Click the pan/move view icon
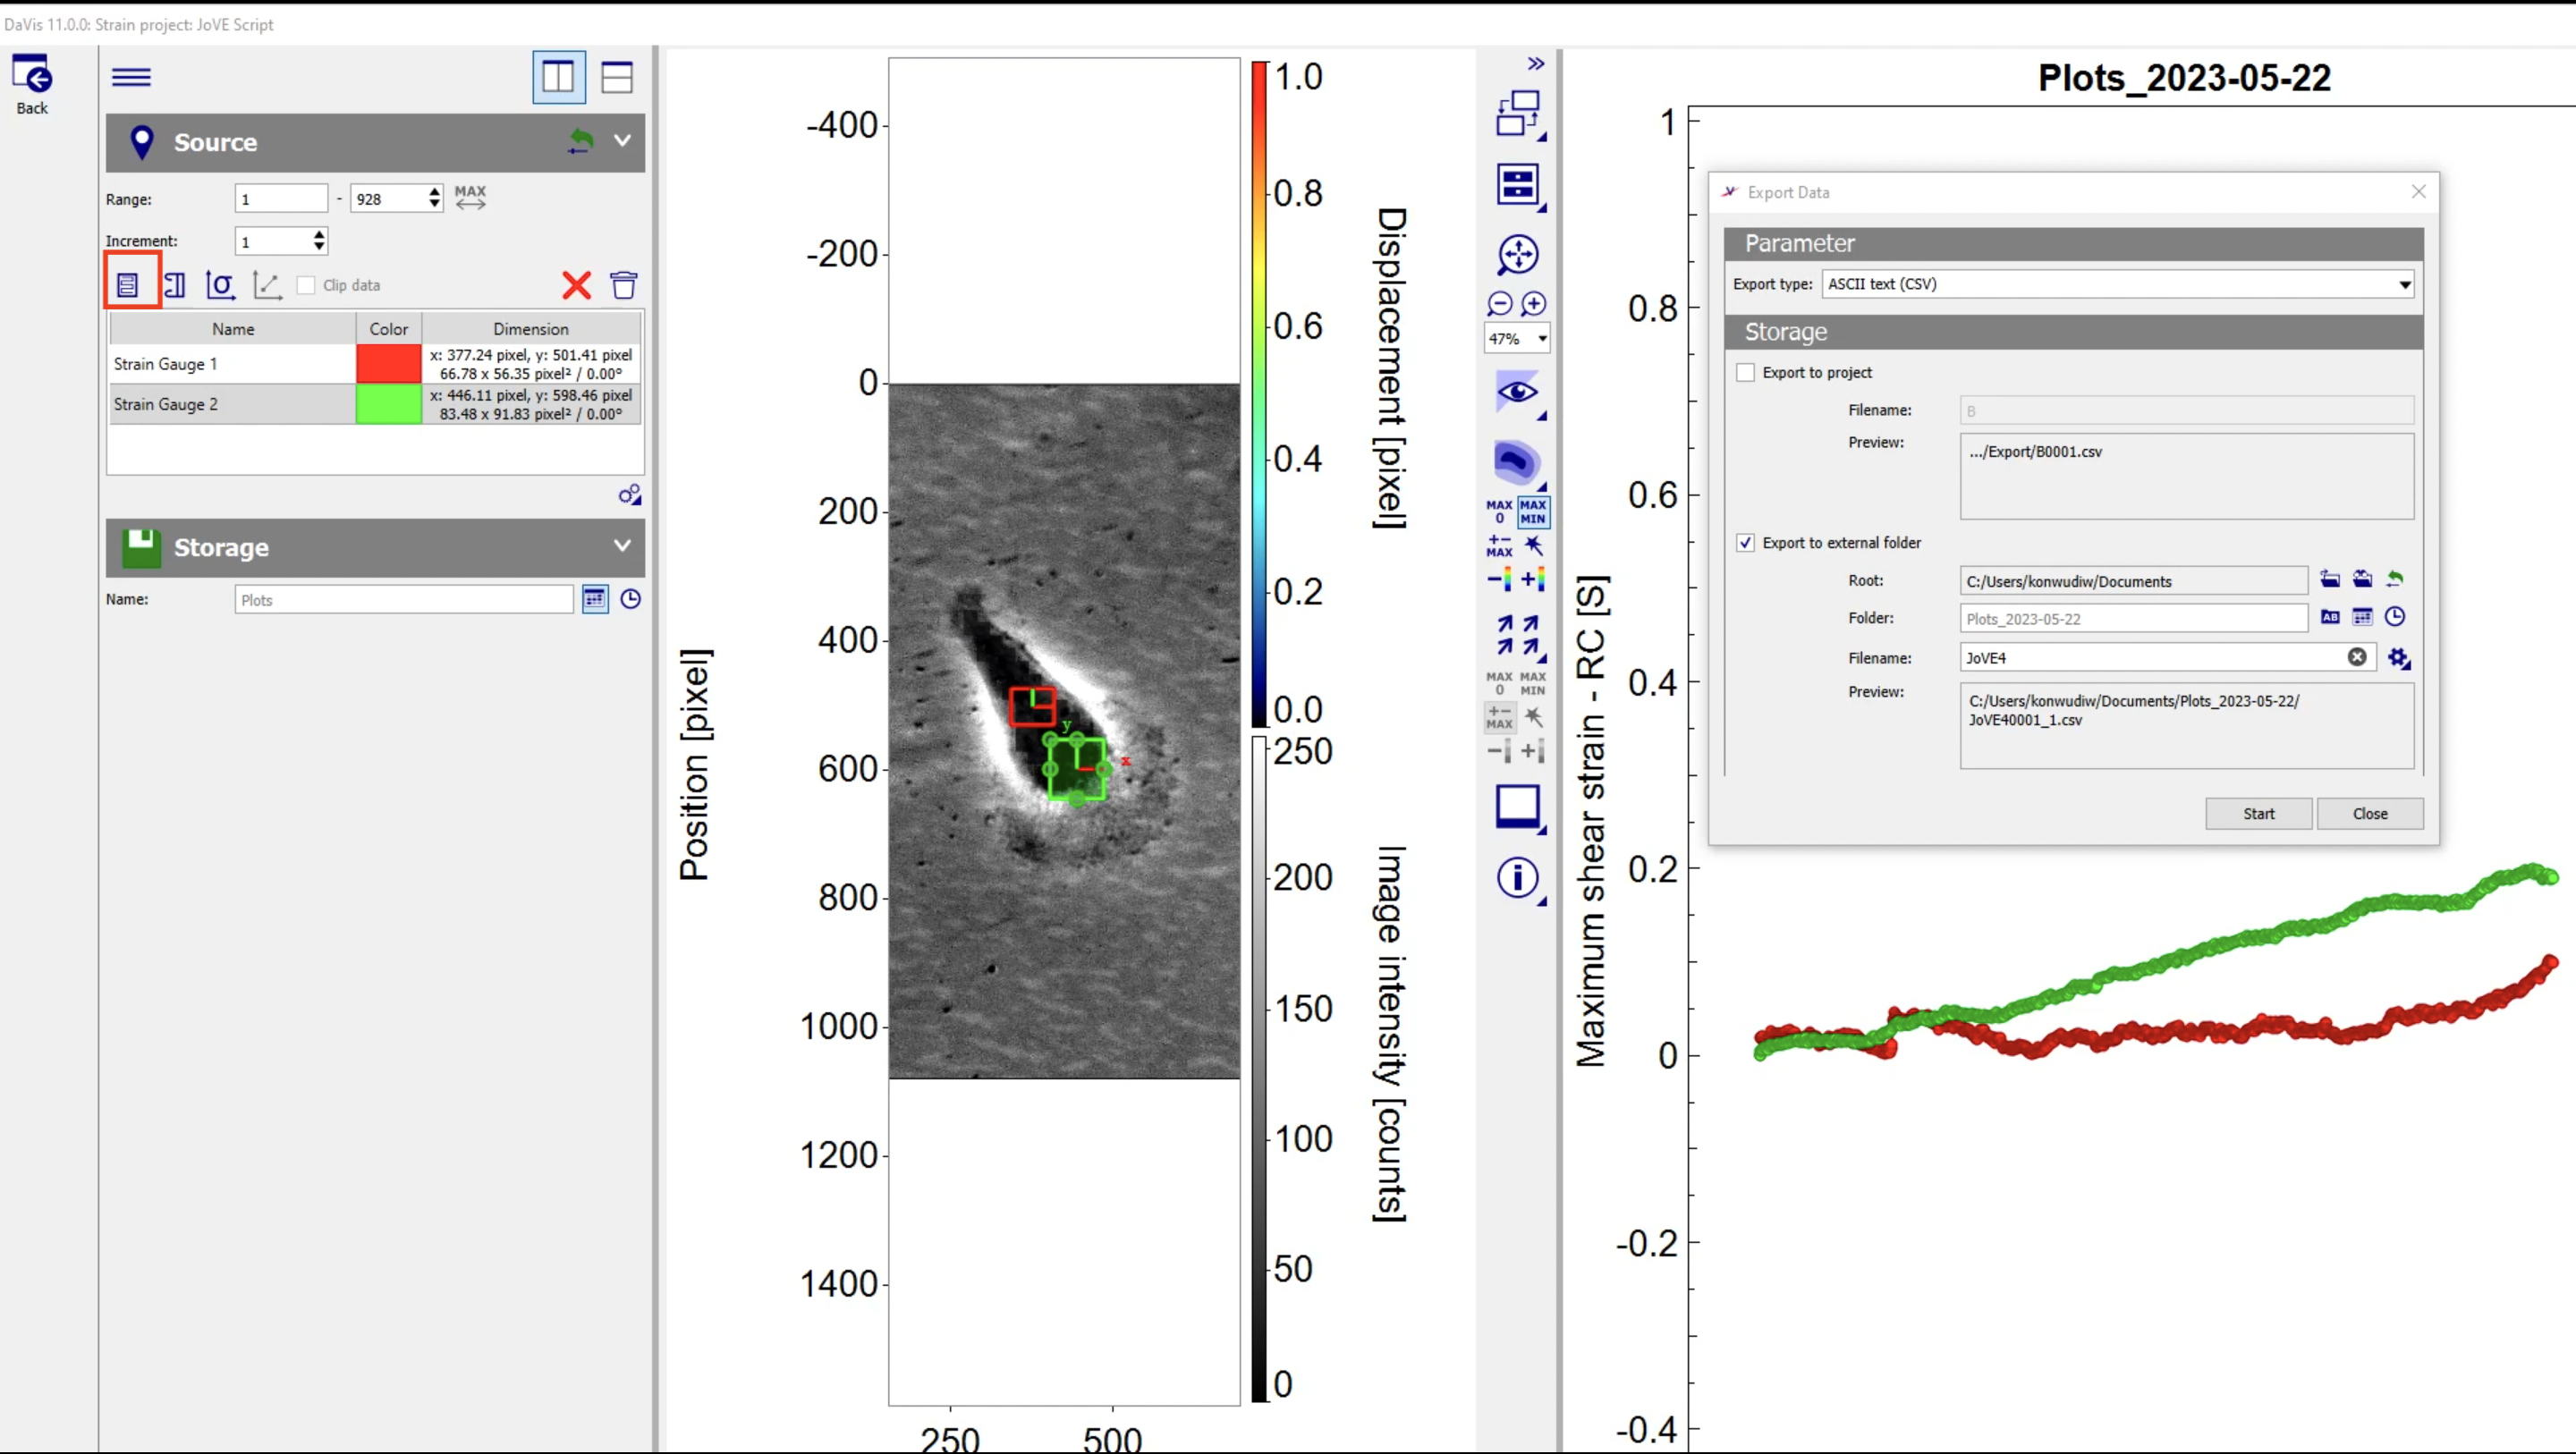The width and height of the screenshot is (2576, 1454). pos(1517,254)
